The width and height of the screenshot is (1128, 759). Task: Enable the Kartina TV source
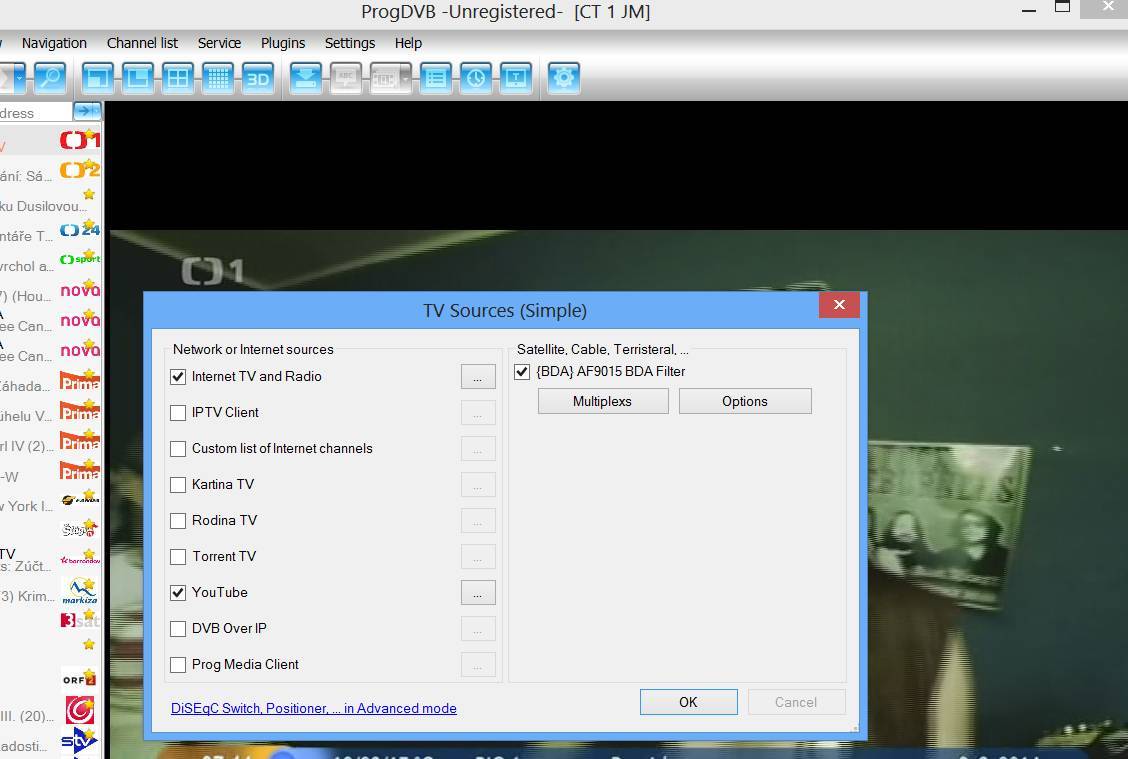point(178,485)
